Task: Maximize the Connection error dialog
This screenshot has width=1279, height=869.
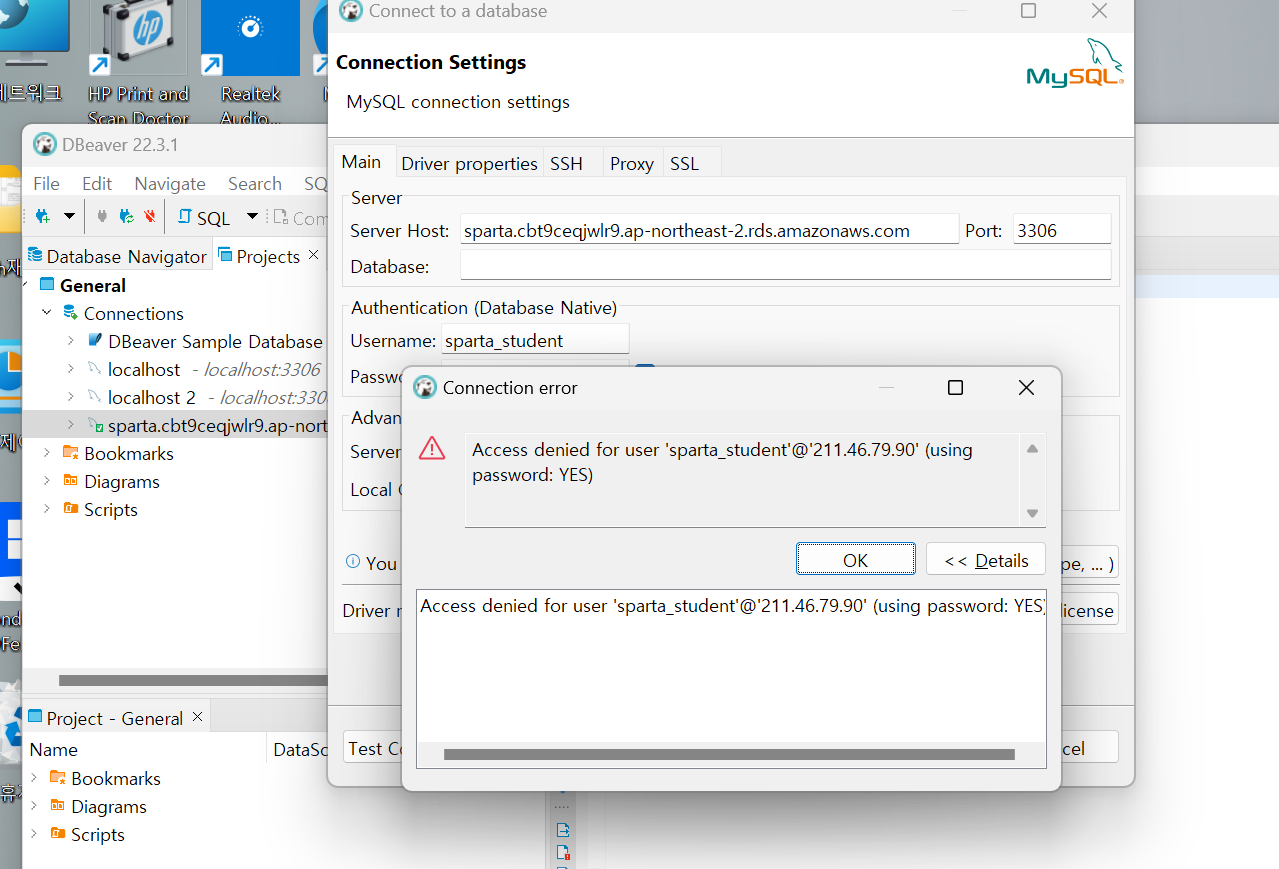Action: tap(955, 387)
